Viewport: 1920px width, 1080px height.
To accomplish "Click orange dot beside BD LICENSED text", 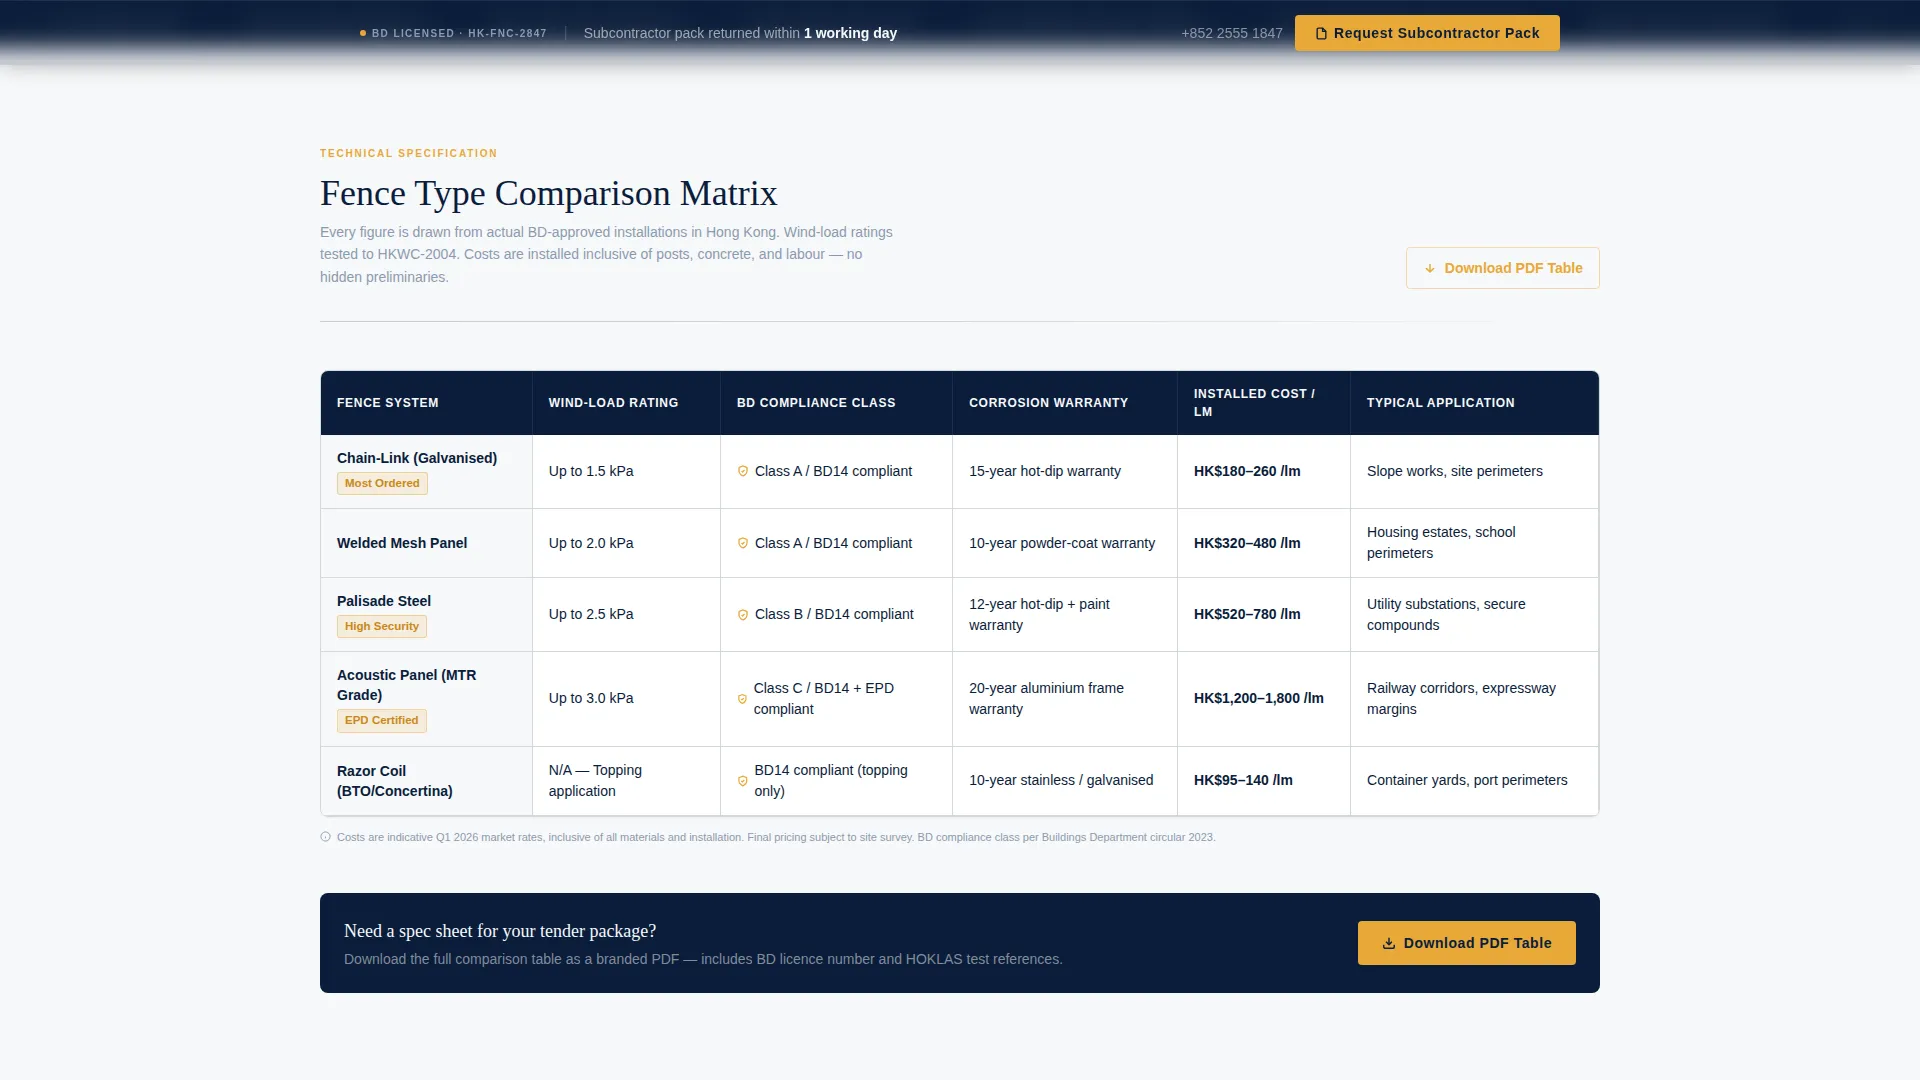I will pos(363,33).
